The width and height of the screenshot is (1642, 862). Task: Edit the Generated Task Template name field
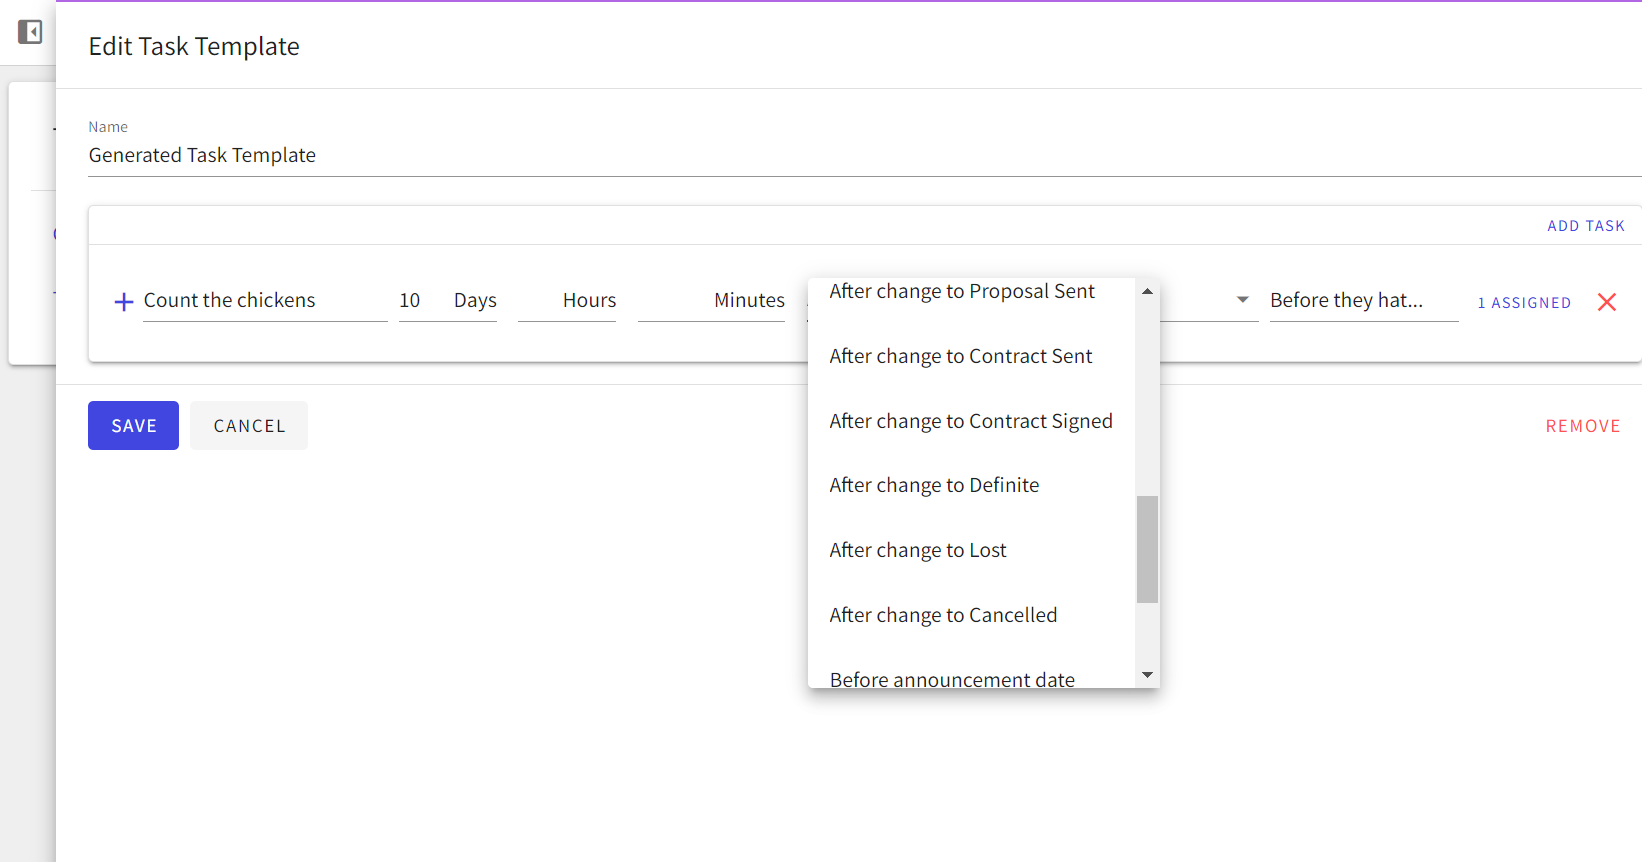tap(864, 155)
